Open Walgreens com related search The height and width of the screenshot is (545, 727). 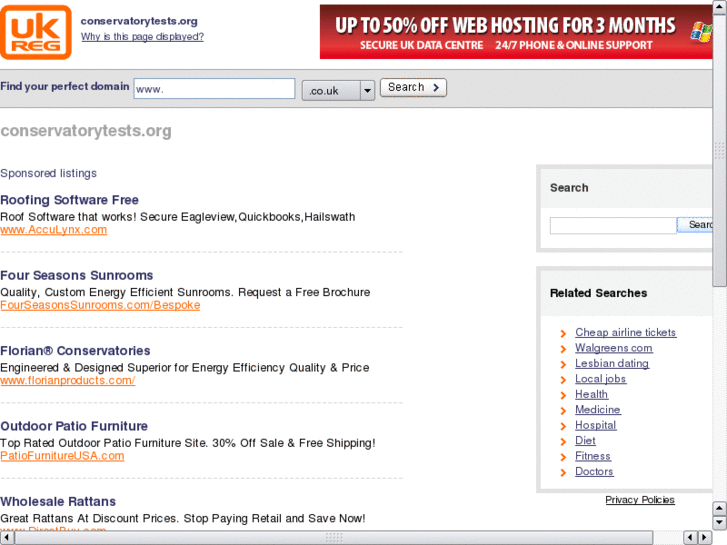613,348
